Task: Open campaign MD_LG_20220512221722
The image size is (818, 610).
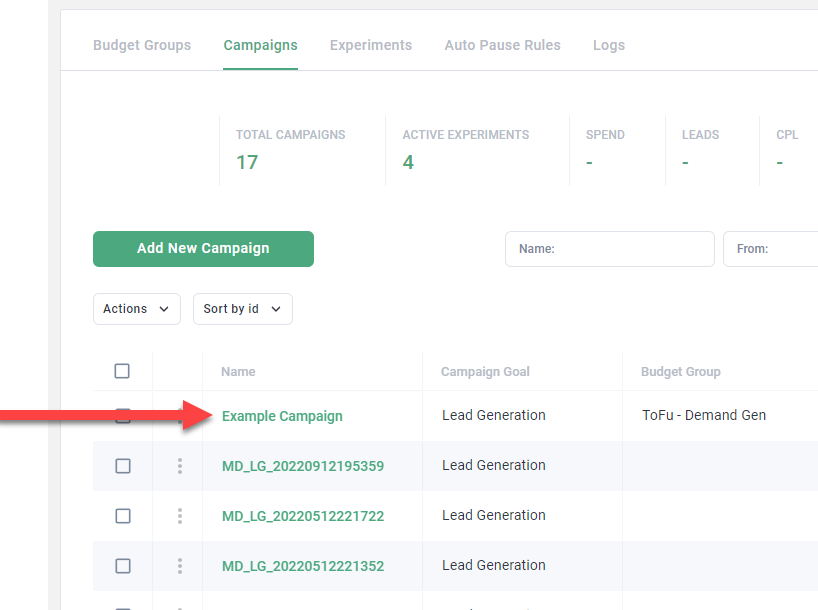Action: (302, 516)
